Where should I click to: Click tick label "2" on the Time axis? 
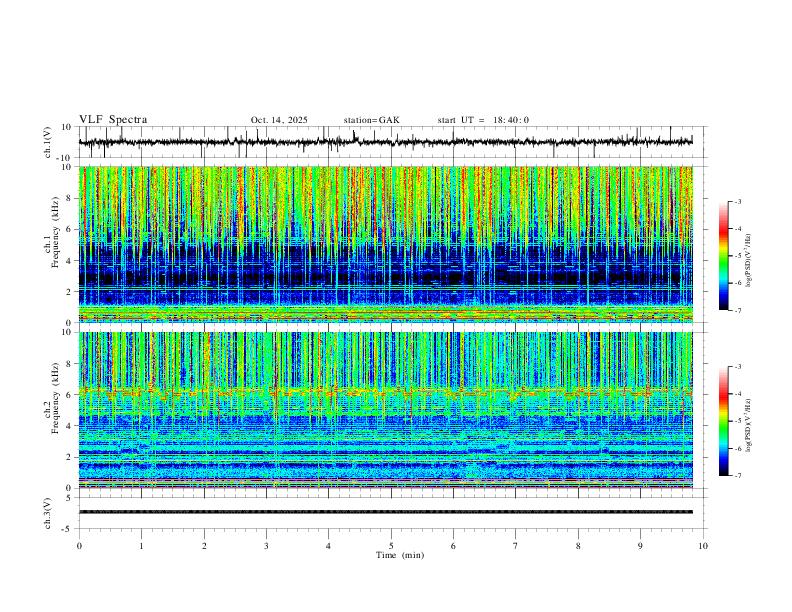coord(204,546)
